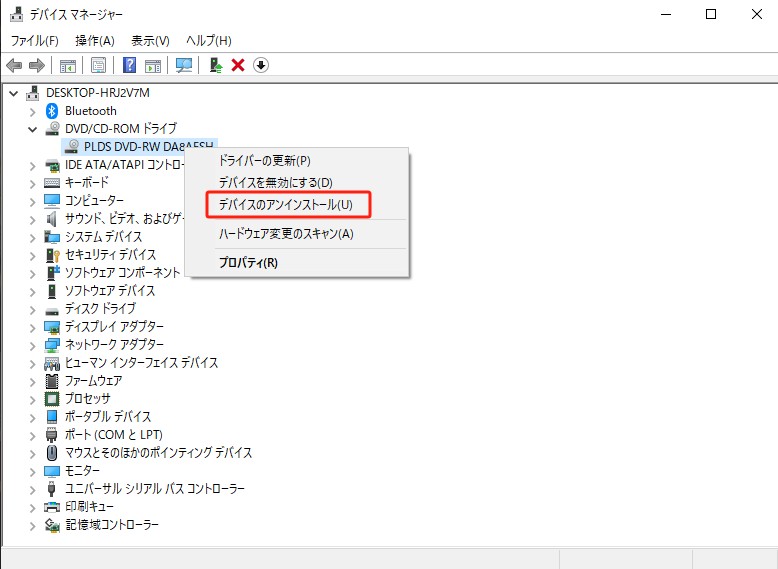Click the キーボード keyboard icon

point(52,183)
